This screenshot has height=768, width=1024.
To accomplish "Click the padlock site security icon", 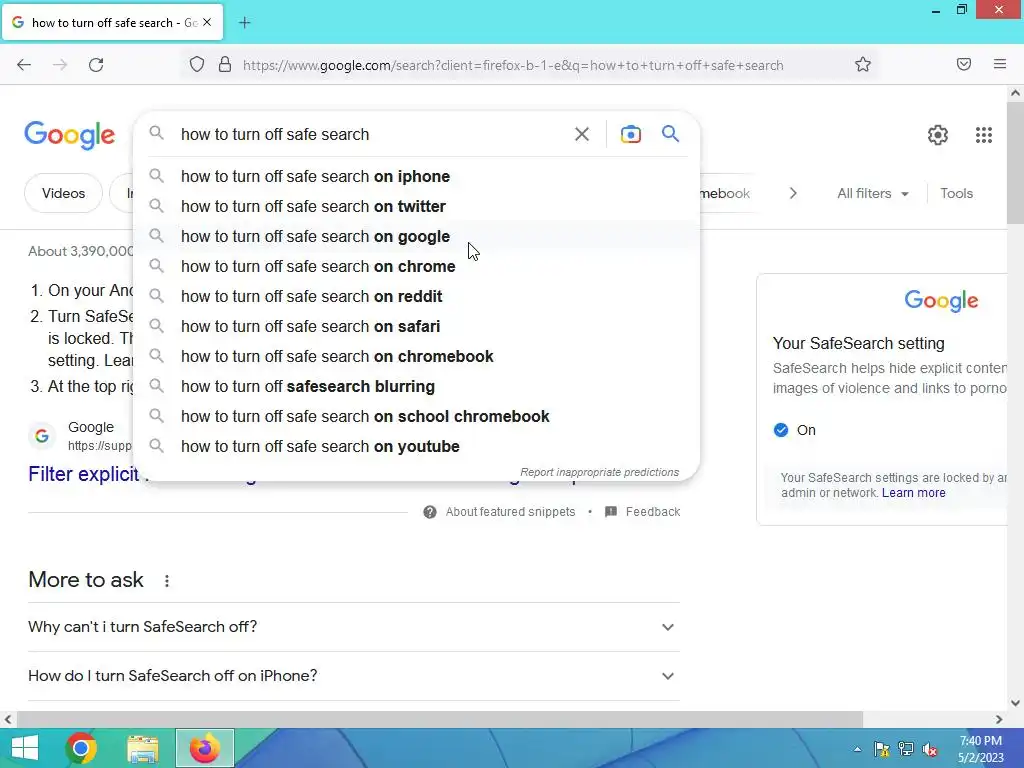I will point(225,65).
